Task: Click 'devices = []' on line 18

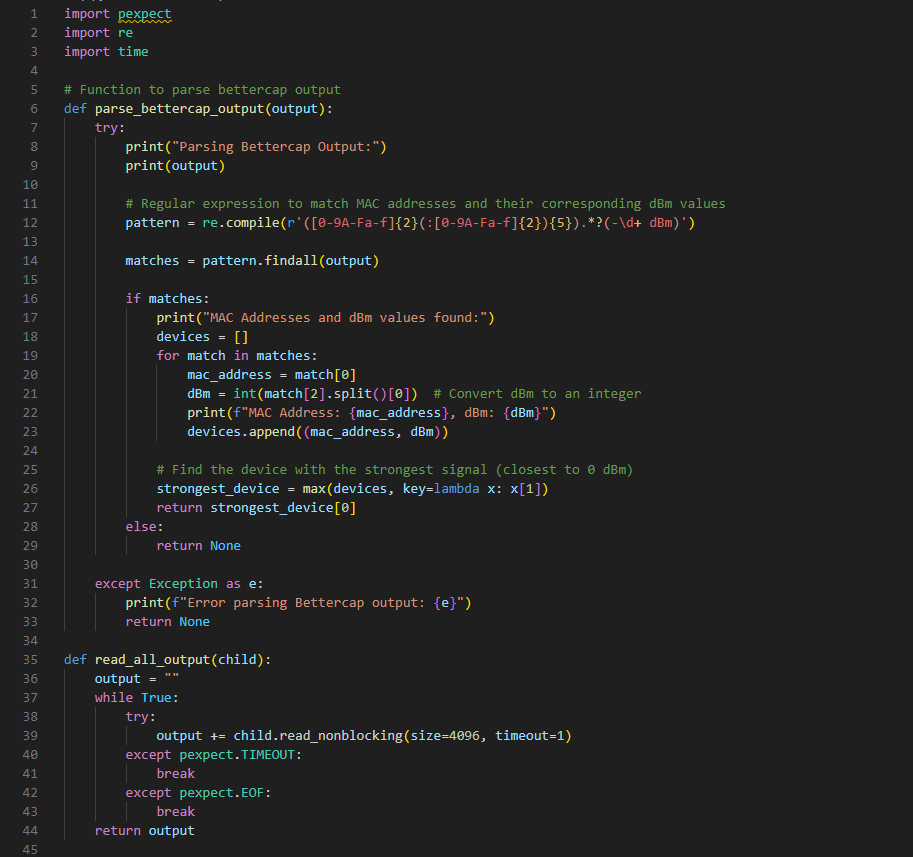Action: click(x=202, y=337)
